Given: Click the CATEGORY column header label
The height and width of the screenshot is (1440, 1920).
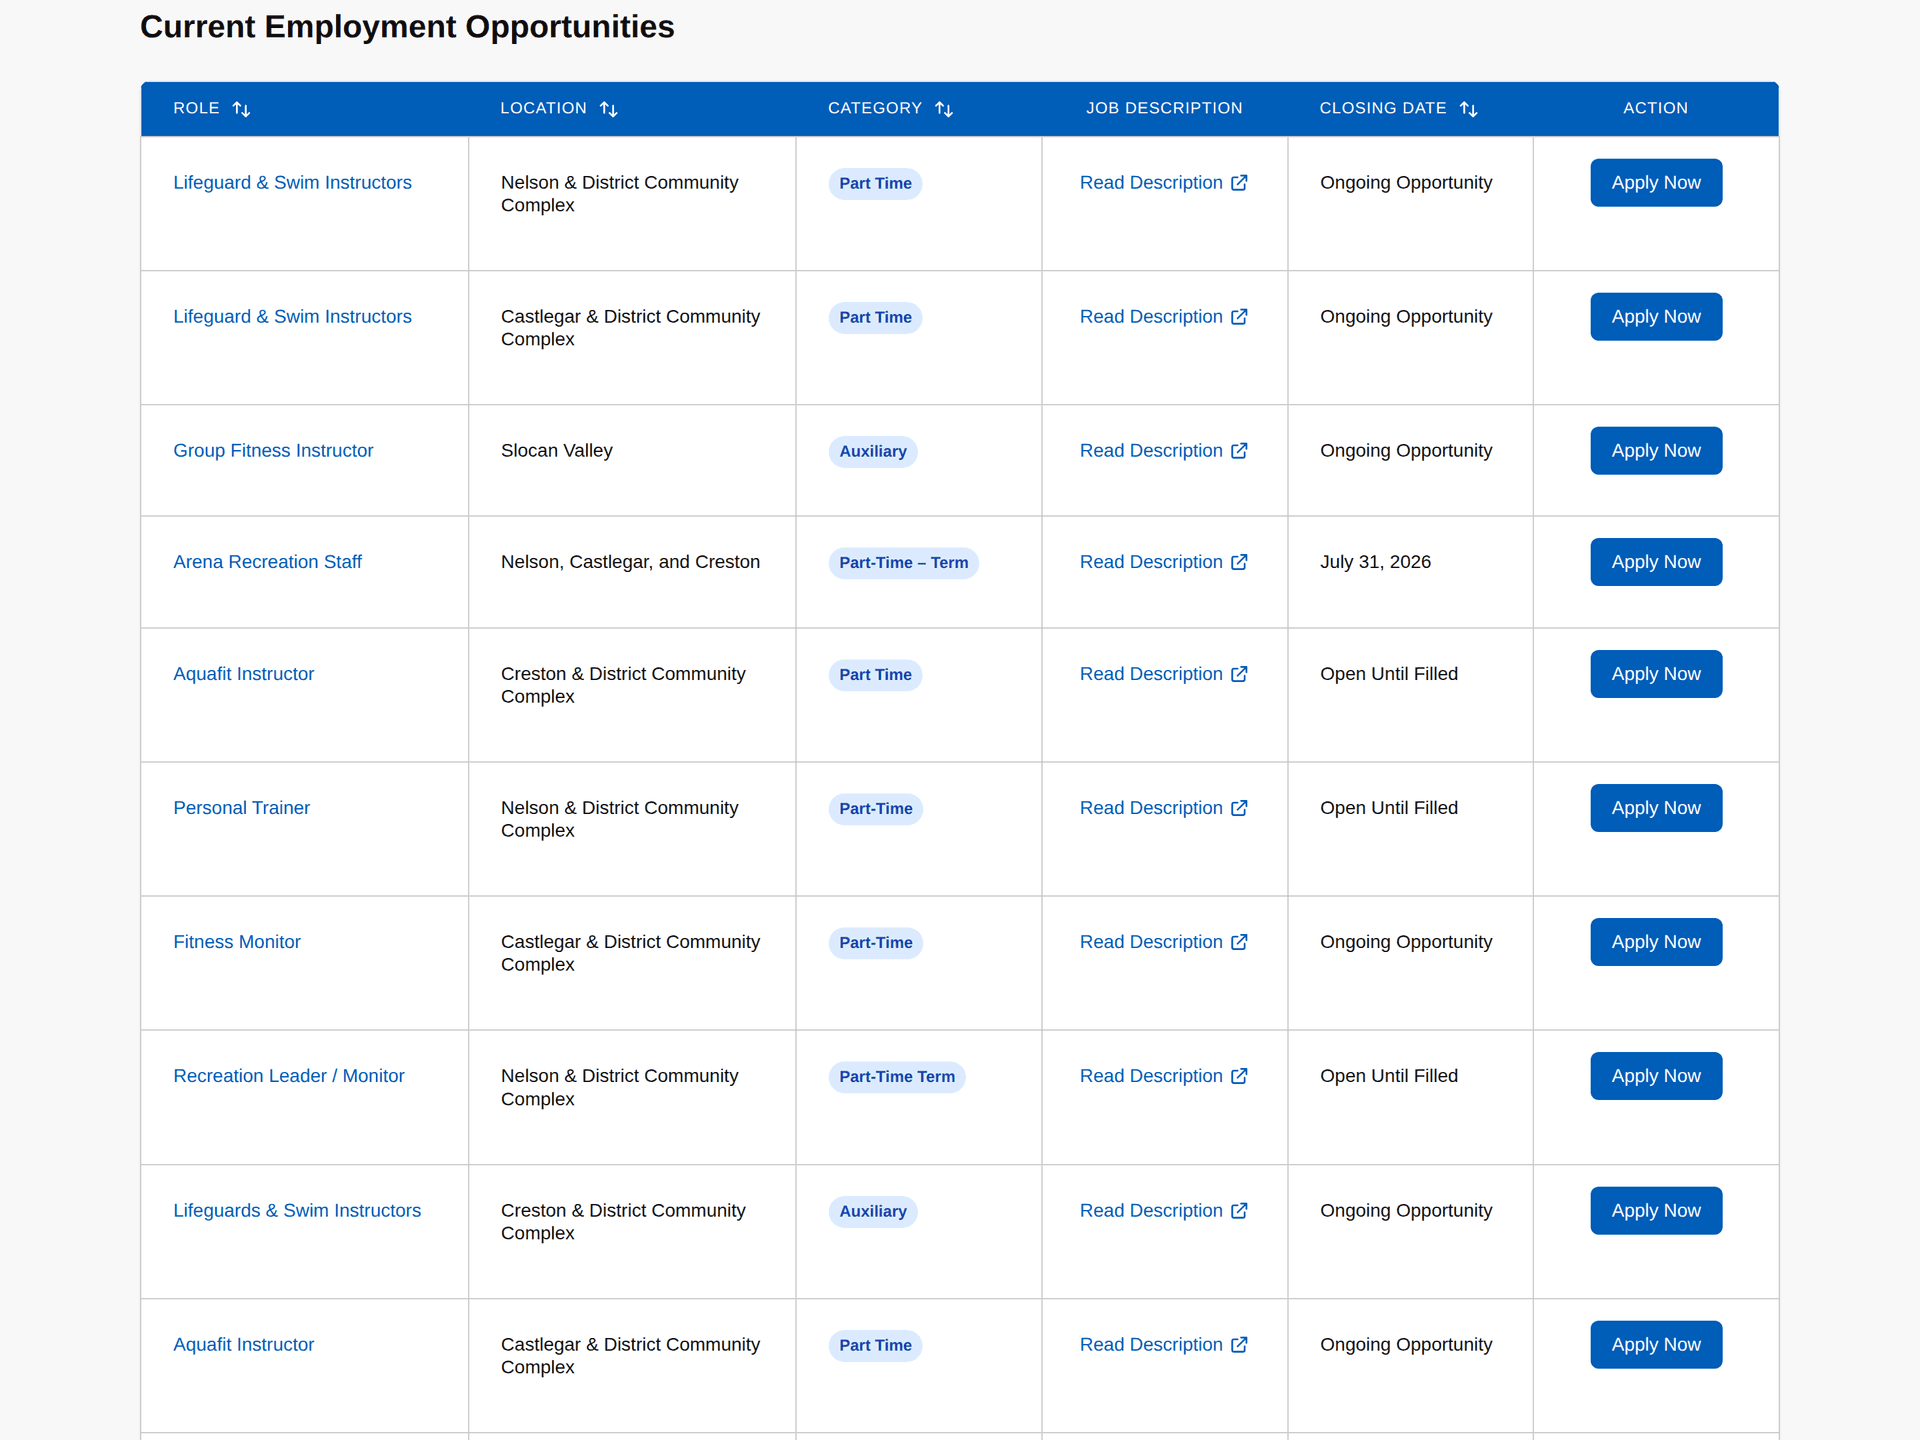Looking at the screenshot, I should (x=875, y=108).
